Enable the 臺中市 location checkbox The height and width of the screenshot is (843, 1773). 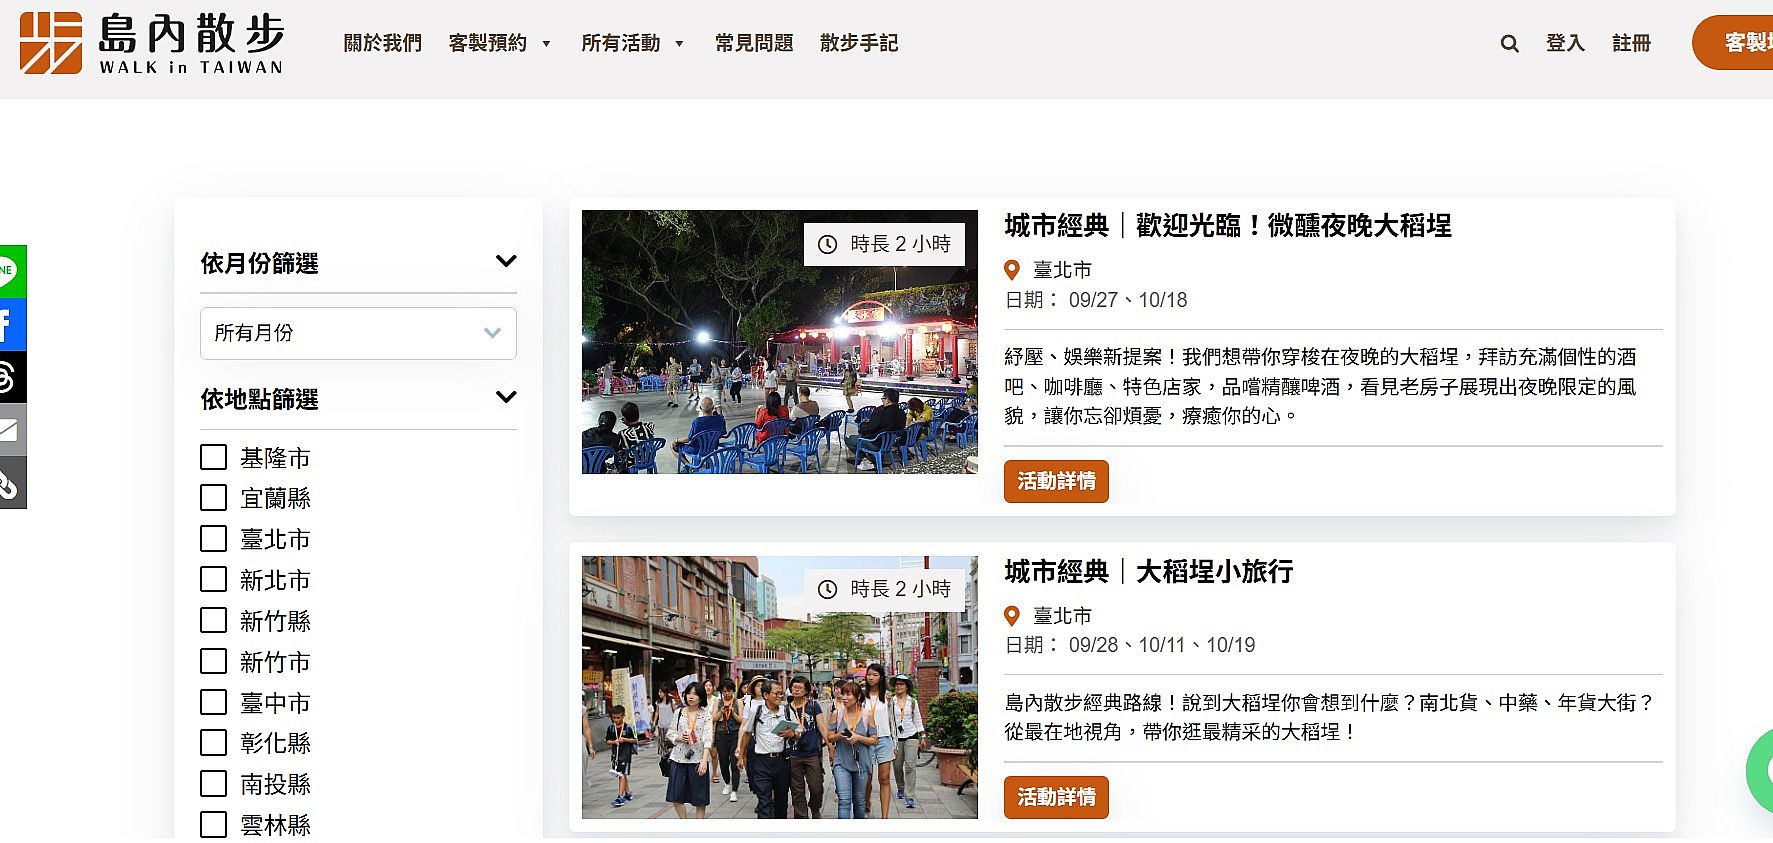tap(213, 702)
